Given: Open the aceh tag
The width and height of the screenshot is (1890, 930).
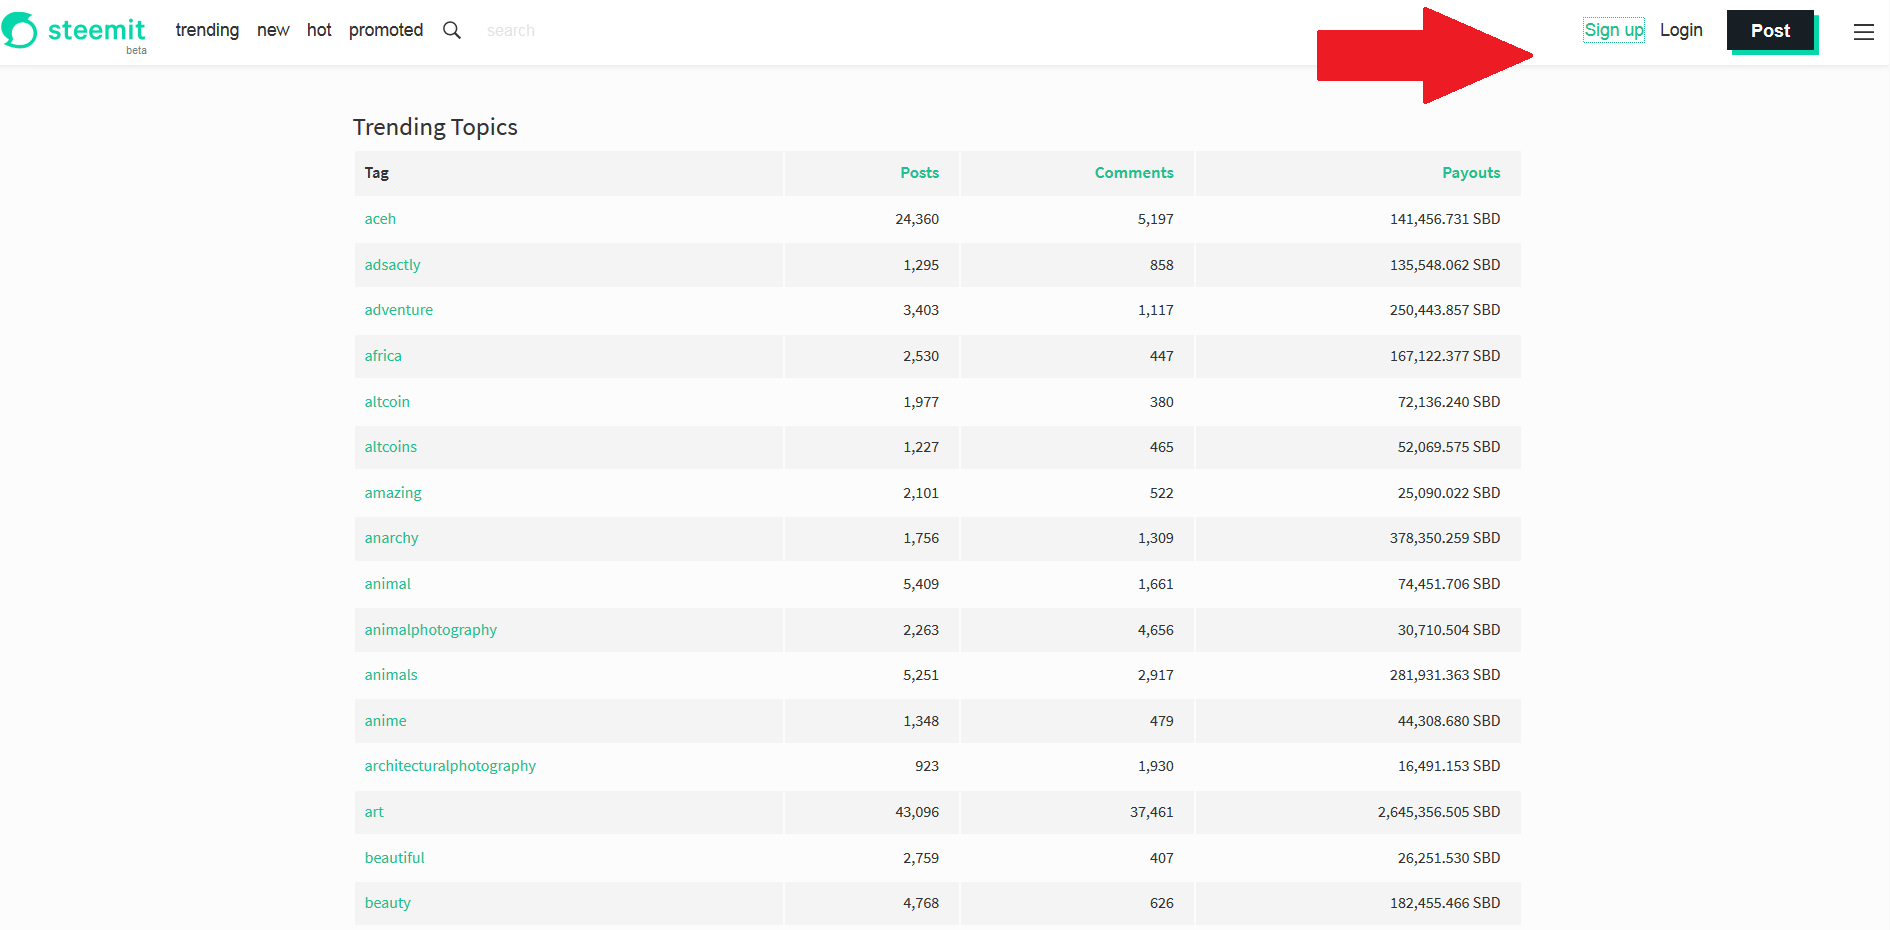Looking at the screenshot, I should coord(380,219).
